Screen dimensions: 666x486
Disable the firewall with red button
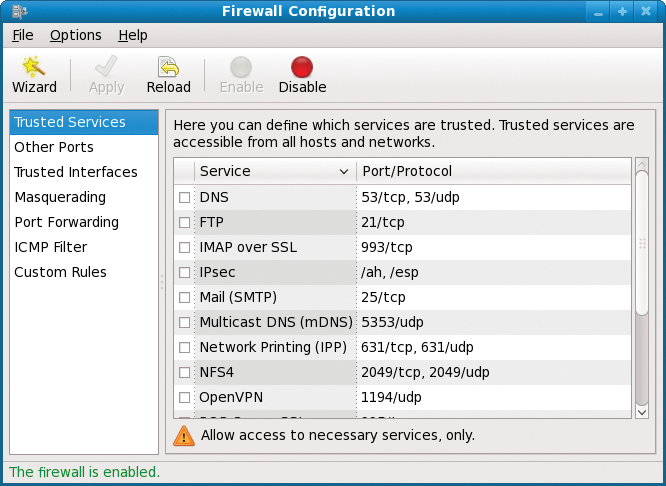(302, 67)
